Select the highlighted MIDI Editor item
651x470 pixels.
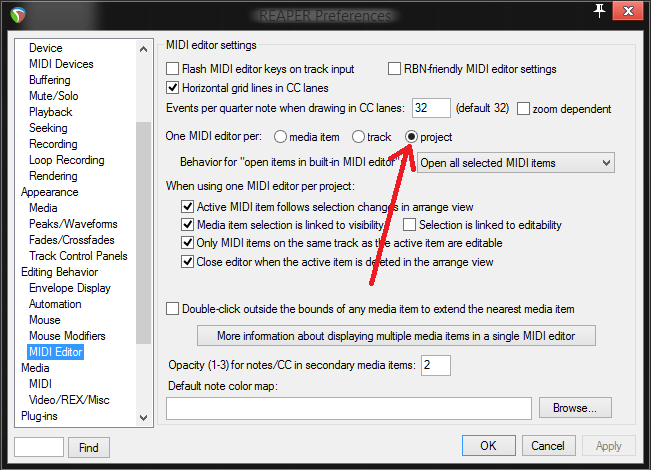[56, 352]
